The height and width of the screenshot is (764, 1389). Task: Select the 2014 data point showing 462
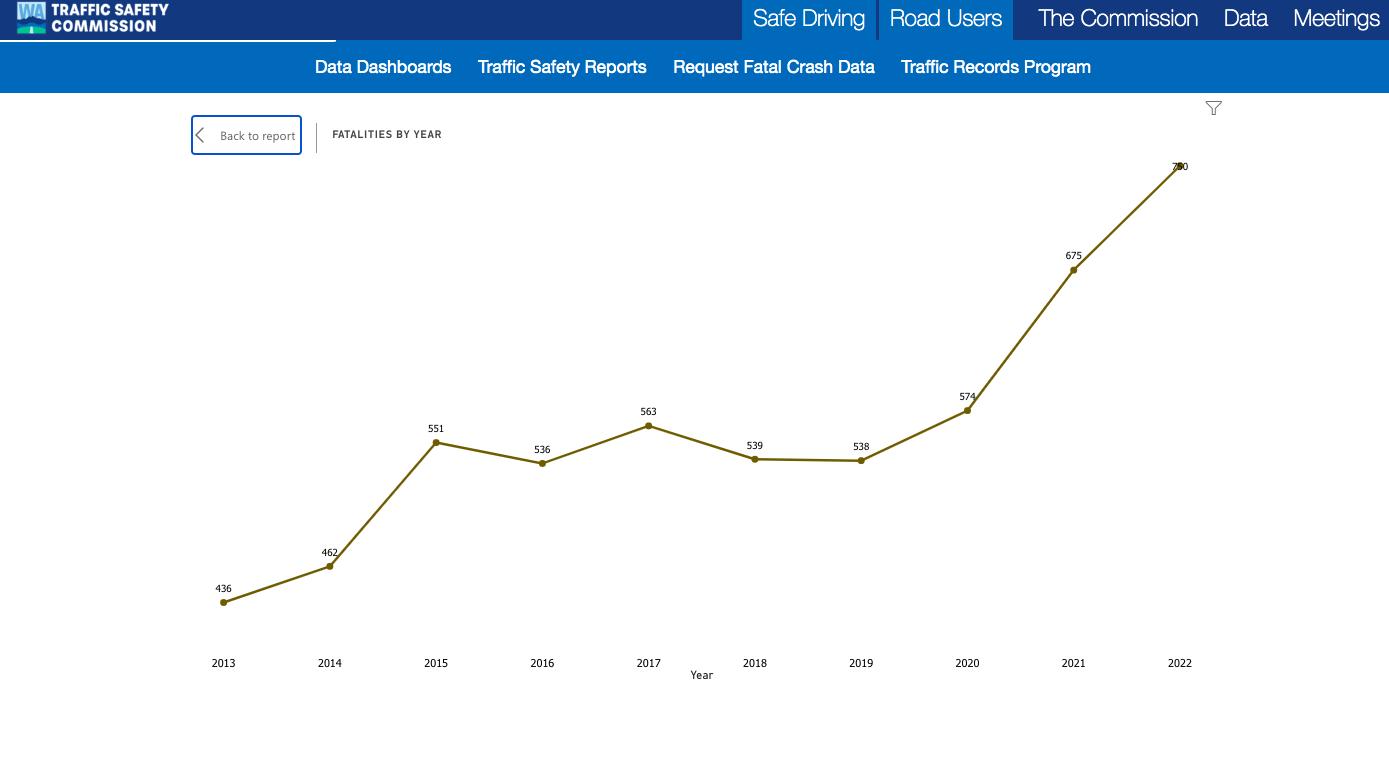click(x=330, y=566)
